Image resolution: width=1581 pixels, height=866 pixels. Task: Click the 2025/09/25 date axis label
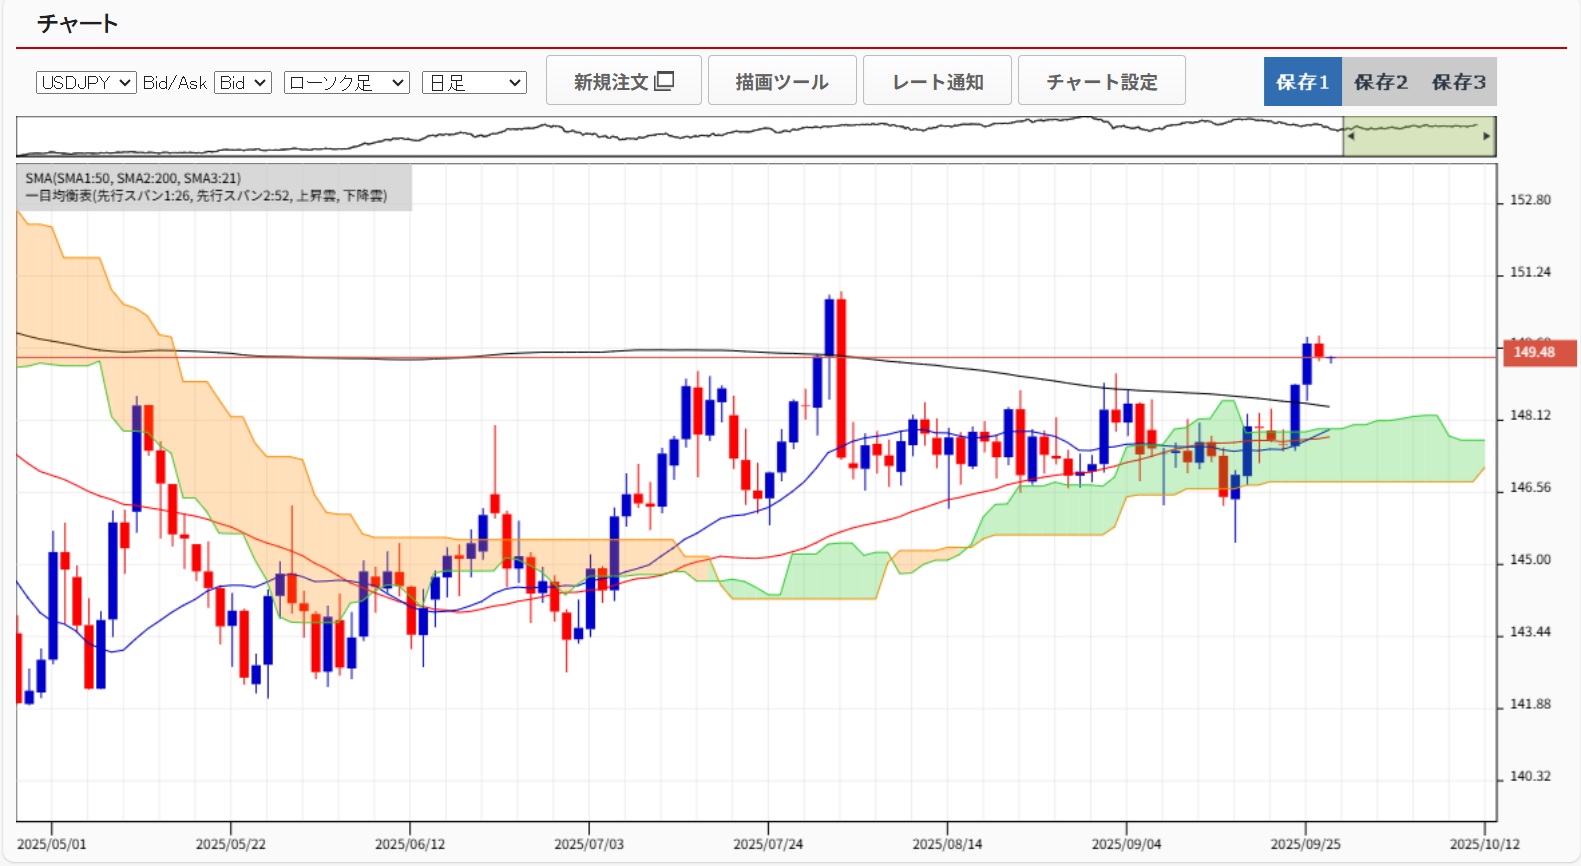coord(1305,844)
